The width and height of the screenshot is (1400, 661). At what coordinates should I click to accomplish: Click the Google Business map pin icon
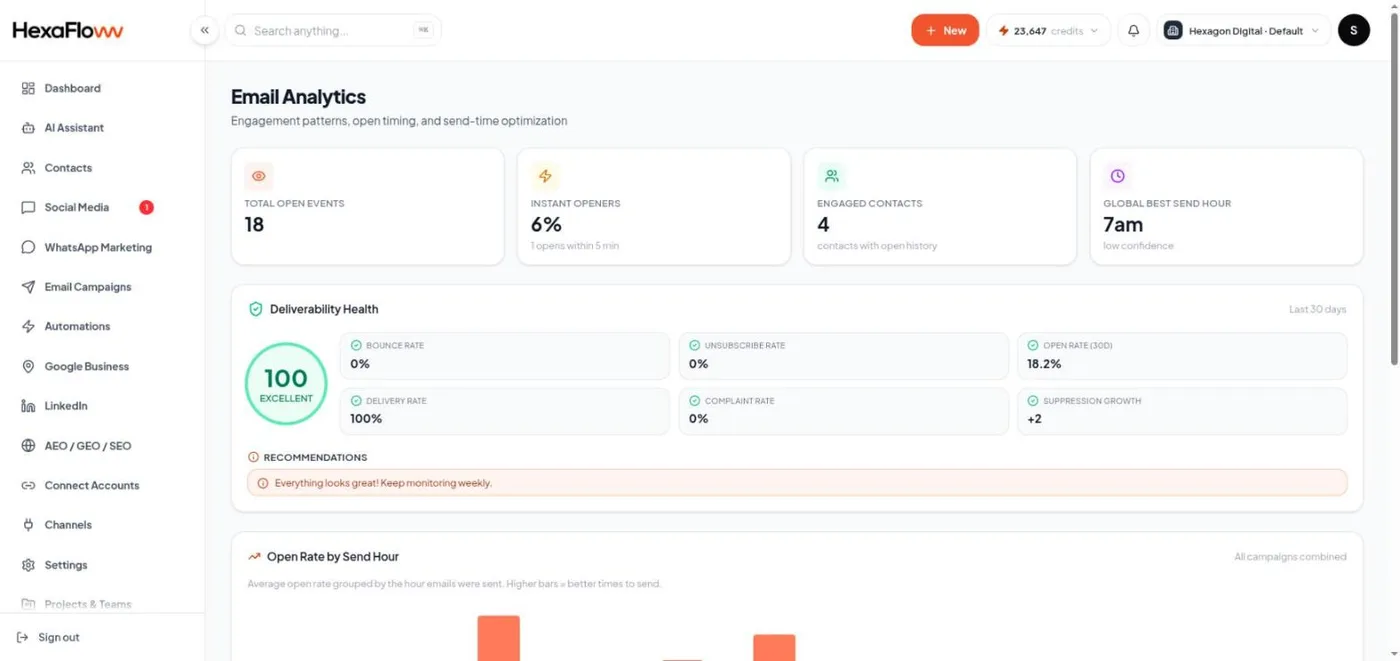point(28,366)
